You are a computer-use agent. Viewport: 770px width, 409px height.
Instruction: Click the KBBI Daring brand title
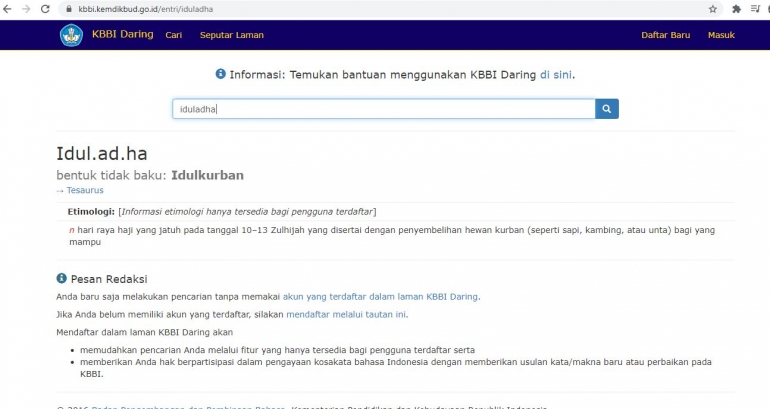click(x=122, y=35)
